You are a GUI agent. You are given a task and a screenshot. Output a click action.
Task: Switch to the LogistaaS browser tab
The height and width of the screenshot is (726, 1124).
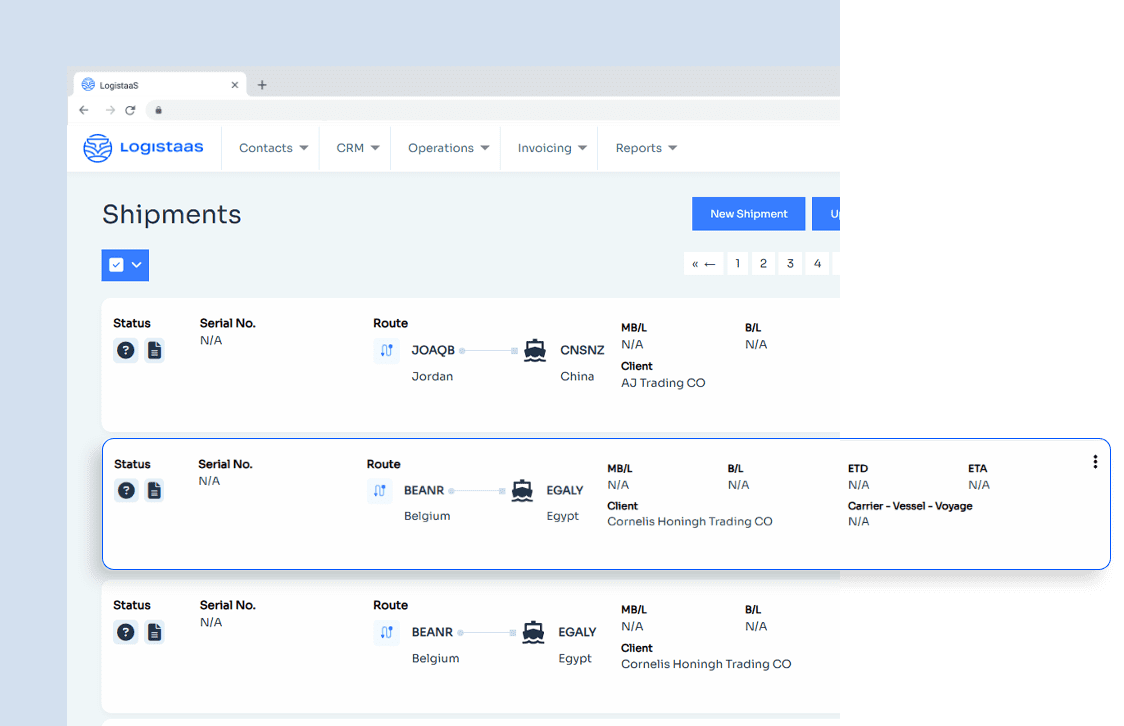[150, 84]
